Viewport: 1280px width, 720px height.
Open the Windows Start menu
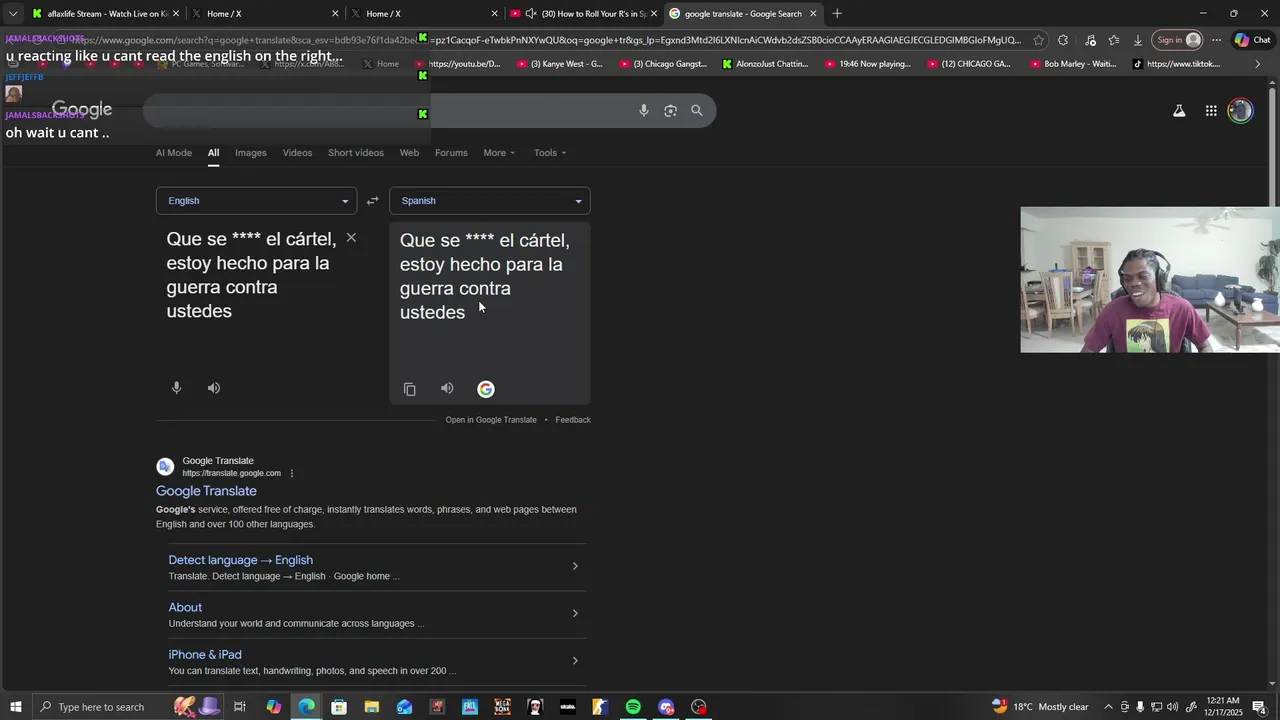pyautogui.click(x=16, y=707)
